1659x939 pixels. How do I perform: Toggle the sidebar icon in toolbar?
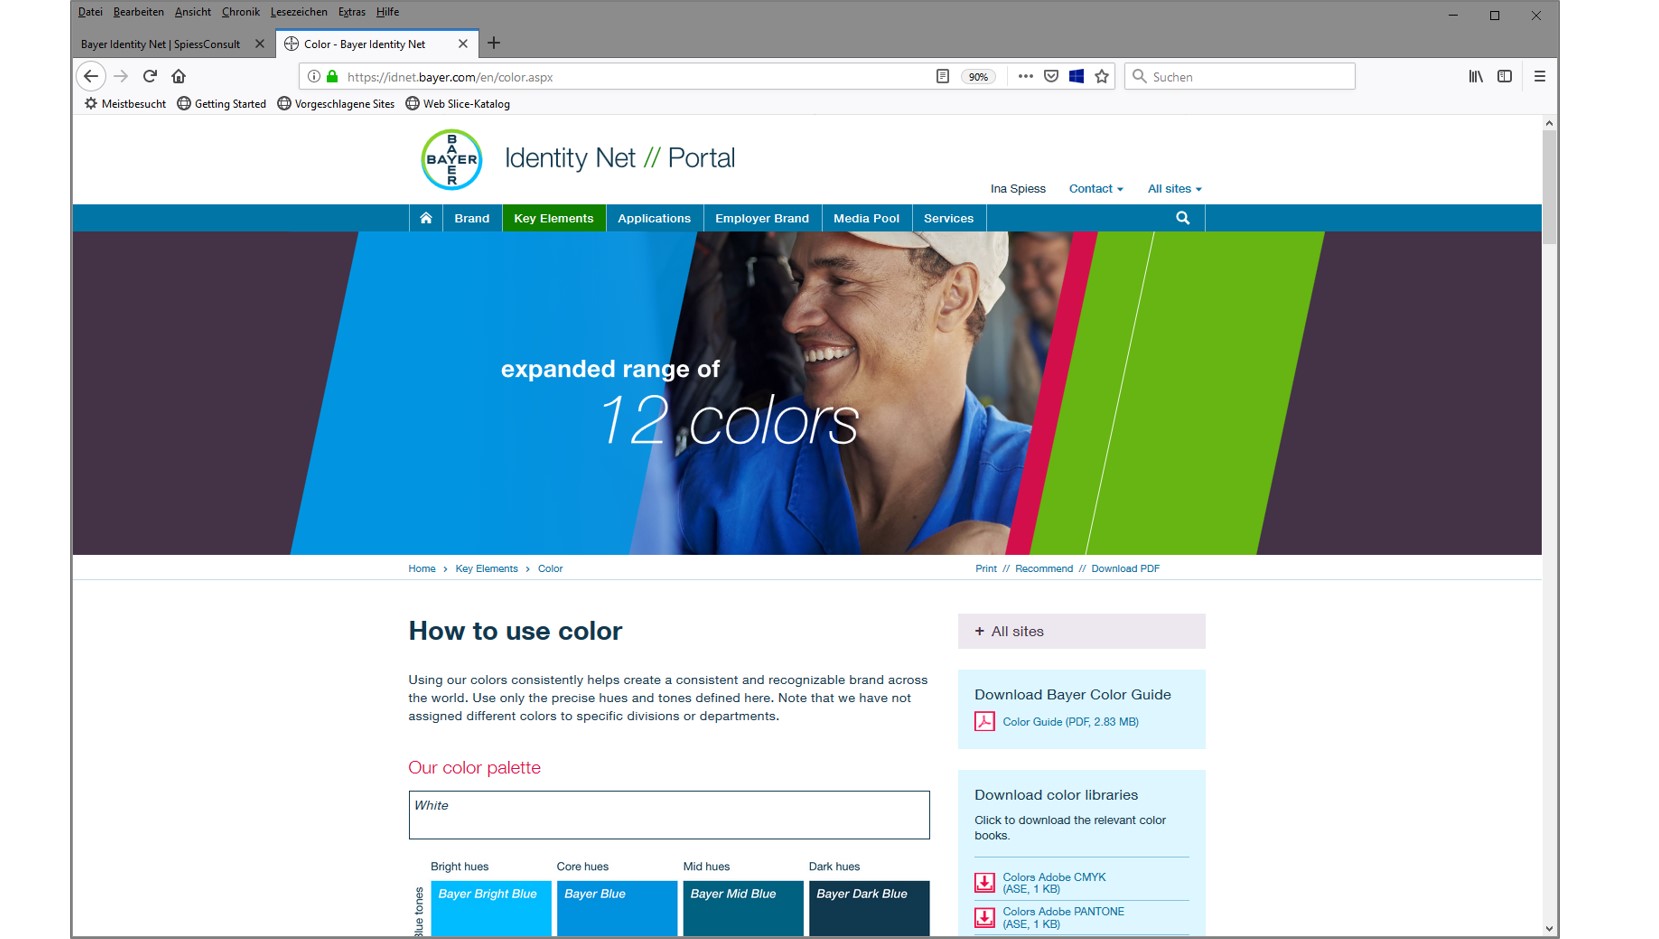(x=1504, y=76)
